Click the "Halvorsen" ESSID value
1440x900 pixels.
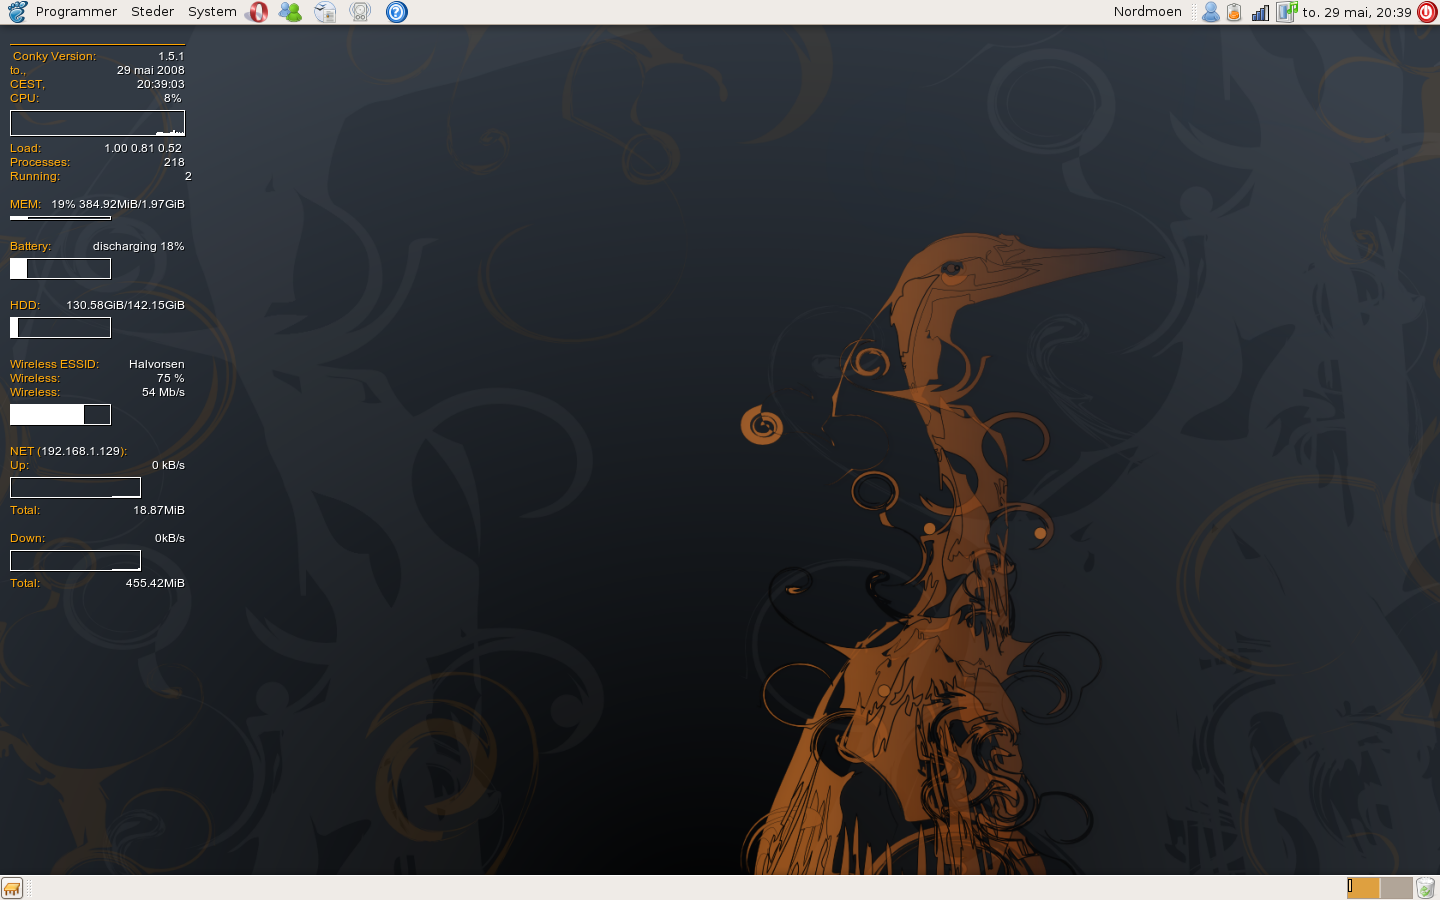(x=156, y=364)
